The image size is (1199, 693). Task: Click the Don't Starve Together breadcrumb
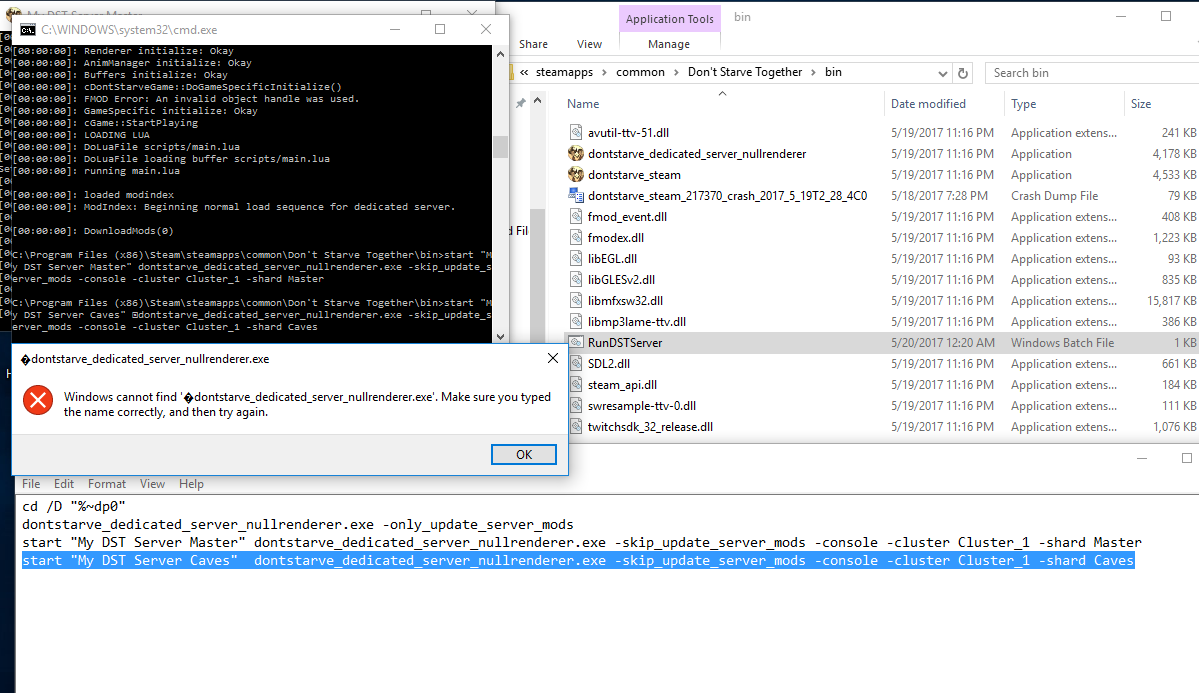(x=744, y=72)
